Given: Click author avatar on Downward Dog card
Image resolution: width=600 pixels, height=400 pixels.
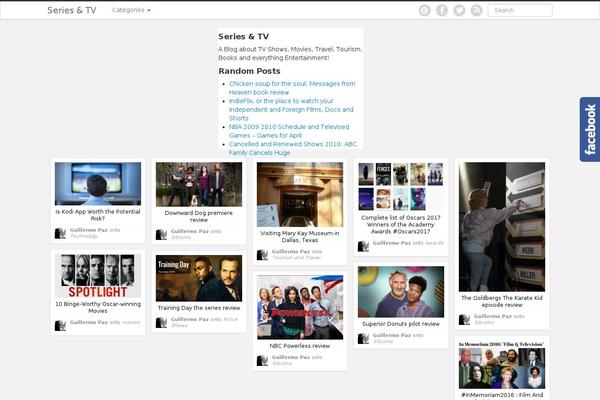Looking at the screenshot, I should [x=161, y=234].
